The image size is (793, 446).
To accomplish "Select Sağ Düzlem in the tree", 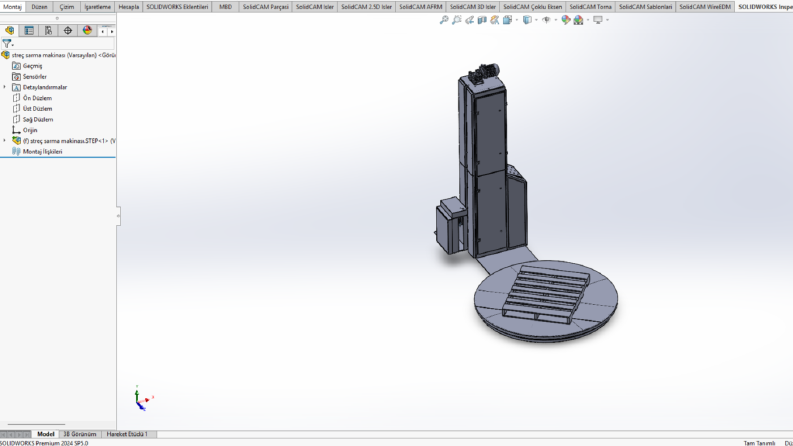I will tap(38, 119).
